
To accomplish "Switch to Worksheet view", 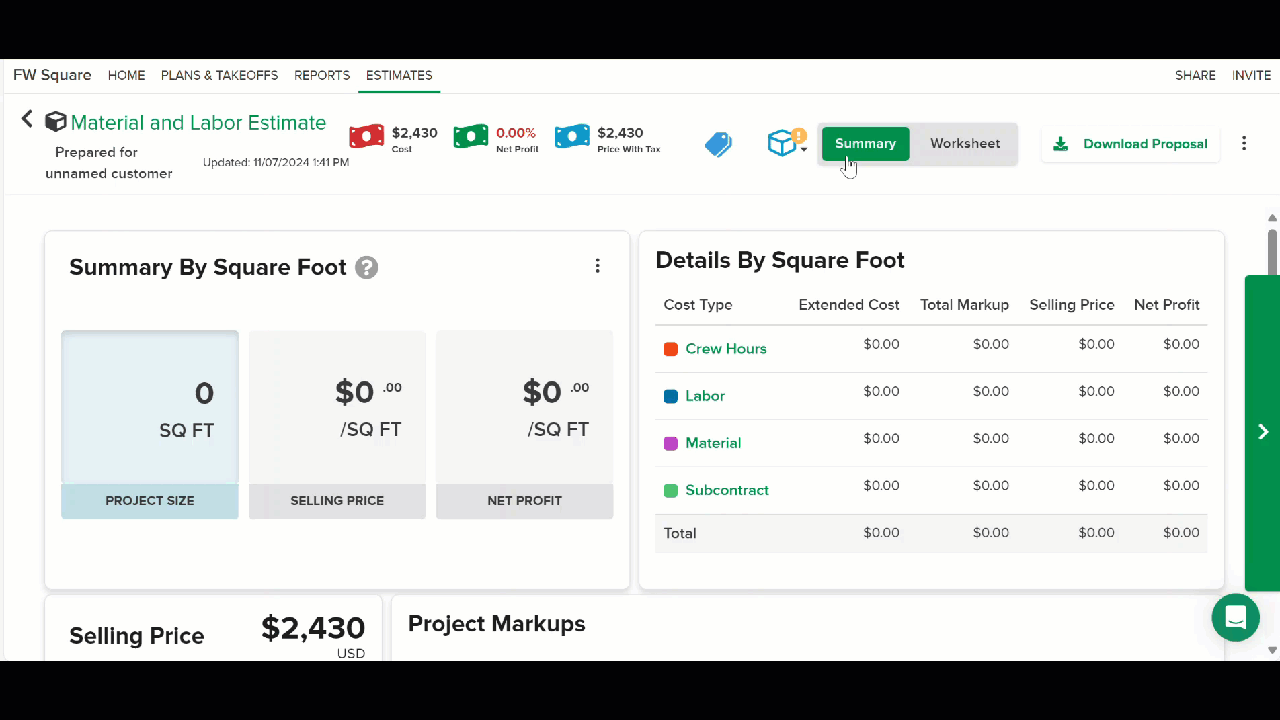I will pos(965,143).
